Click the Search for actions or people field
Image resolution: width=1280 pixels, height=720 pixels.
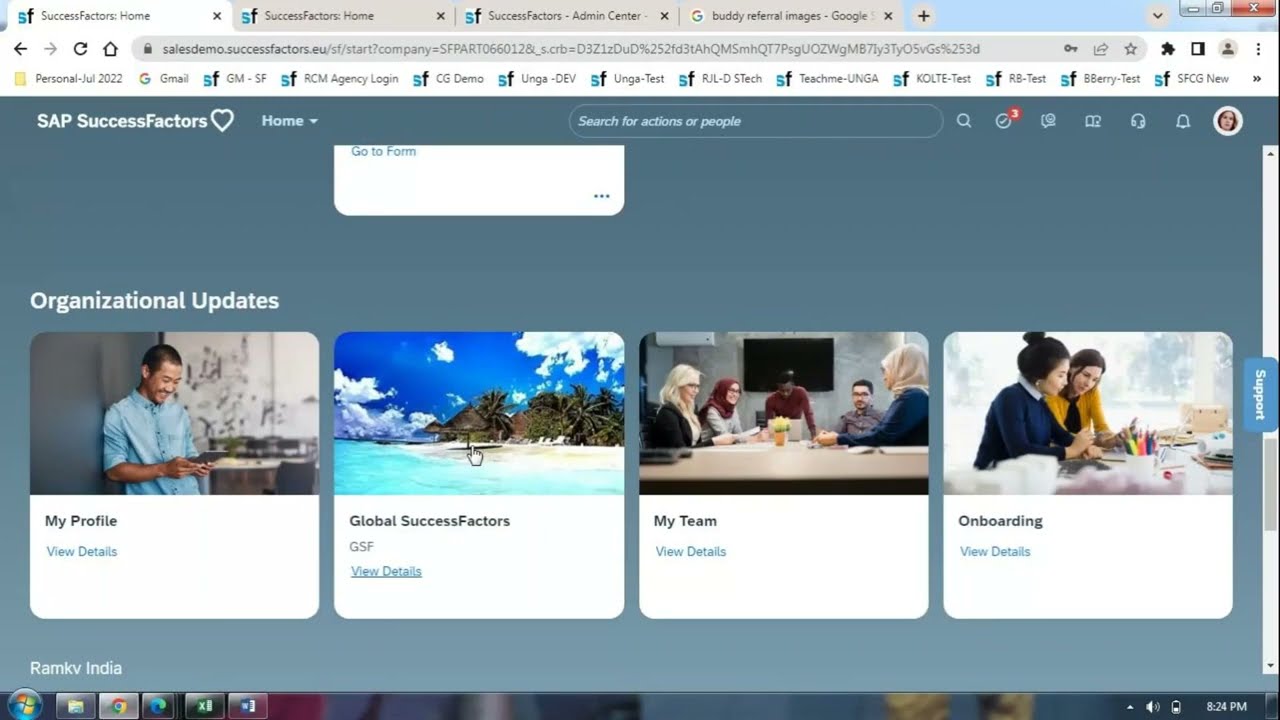pos(755,121)
